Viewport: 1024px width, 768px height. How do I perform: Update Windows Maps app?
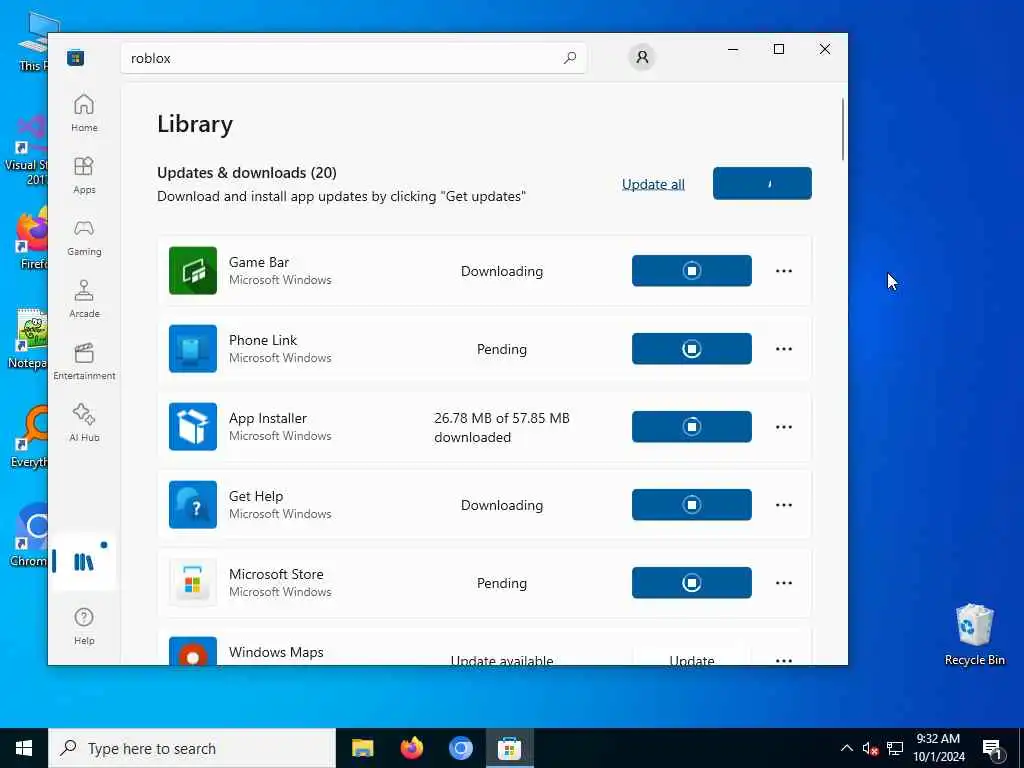click(692, 656)
